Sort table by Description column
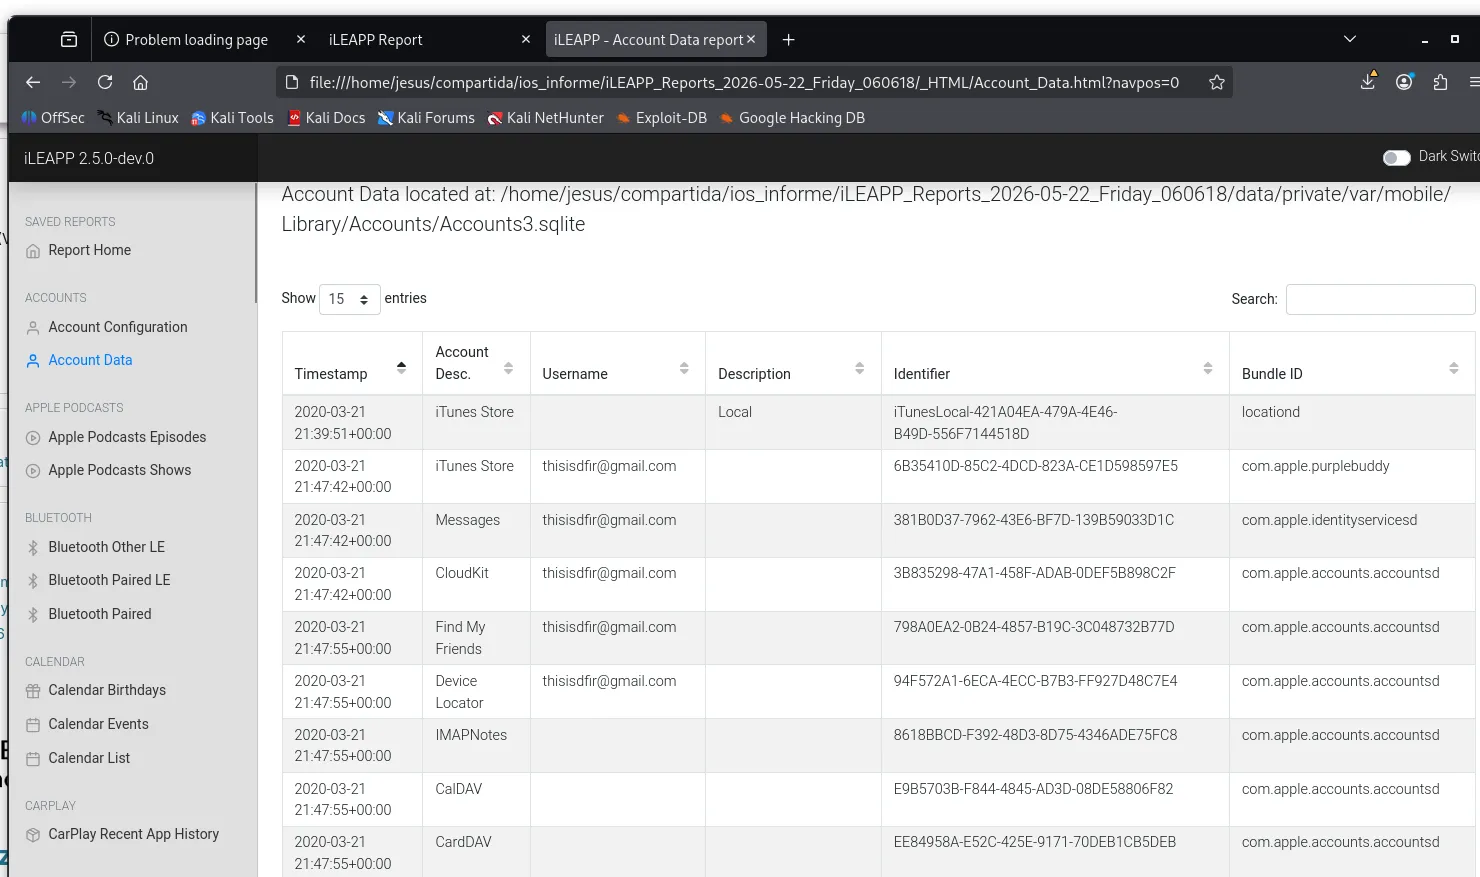 click(859, 368)
